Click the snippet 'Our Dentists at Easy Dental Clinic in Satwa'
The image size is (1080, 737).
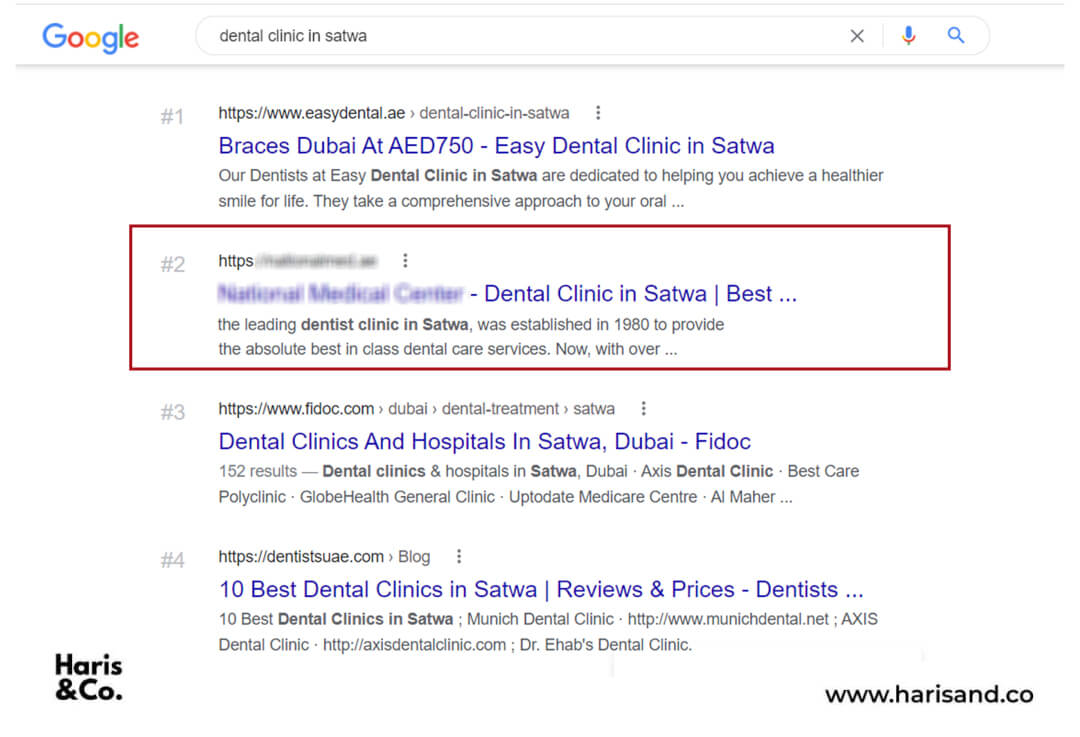pos(550,188)
